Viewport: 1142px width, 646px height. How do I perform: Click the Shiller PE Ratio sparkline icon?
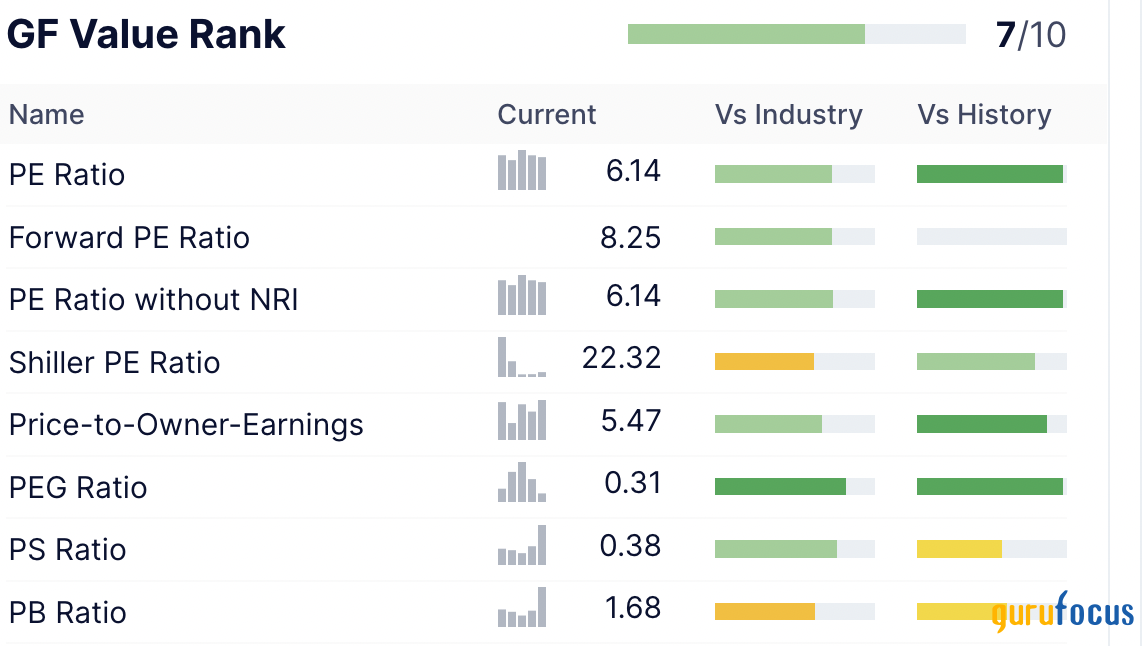pyautogui.click(x=522, y=358)
